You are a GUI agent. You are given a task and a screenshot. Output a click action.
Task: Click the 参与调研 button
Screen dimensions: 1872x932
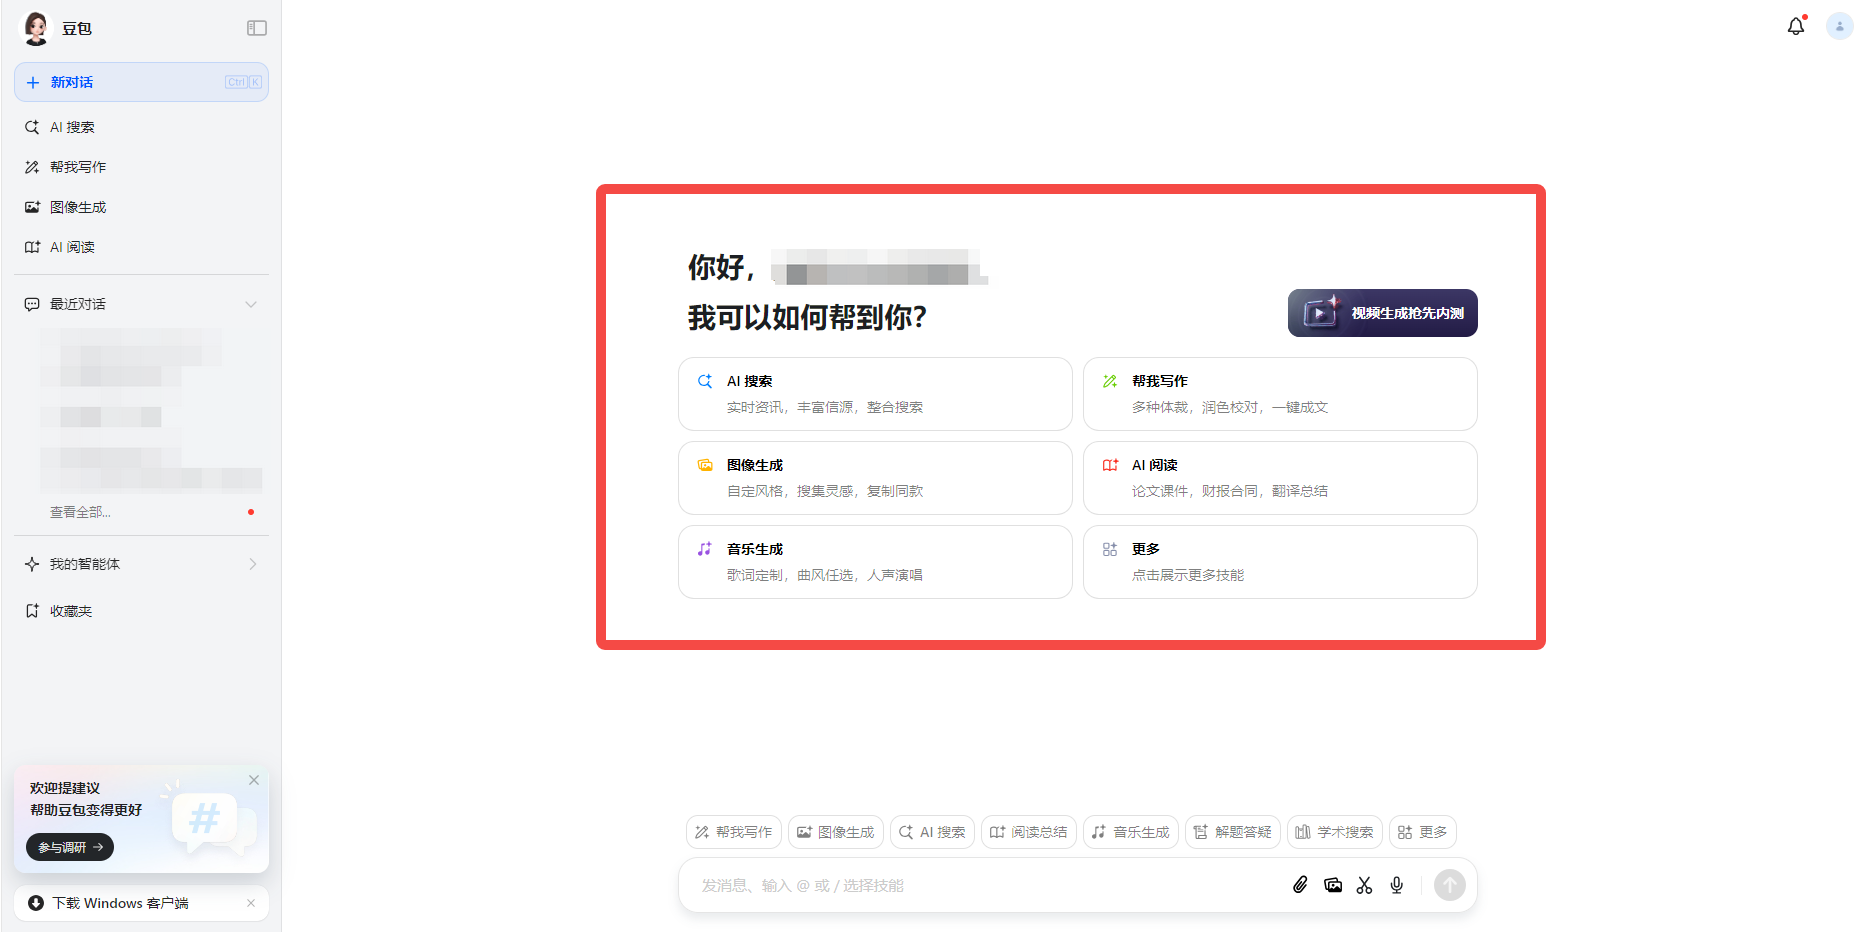click(x=70, y=847)
